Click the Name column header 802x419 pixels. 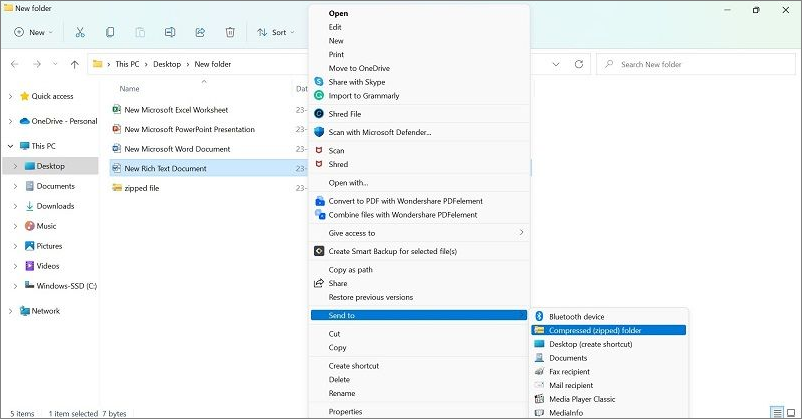click(130, 89)
